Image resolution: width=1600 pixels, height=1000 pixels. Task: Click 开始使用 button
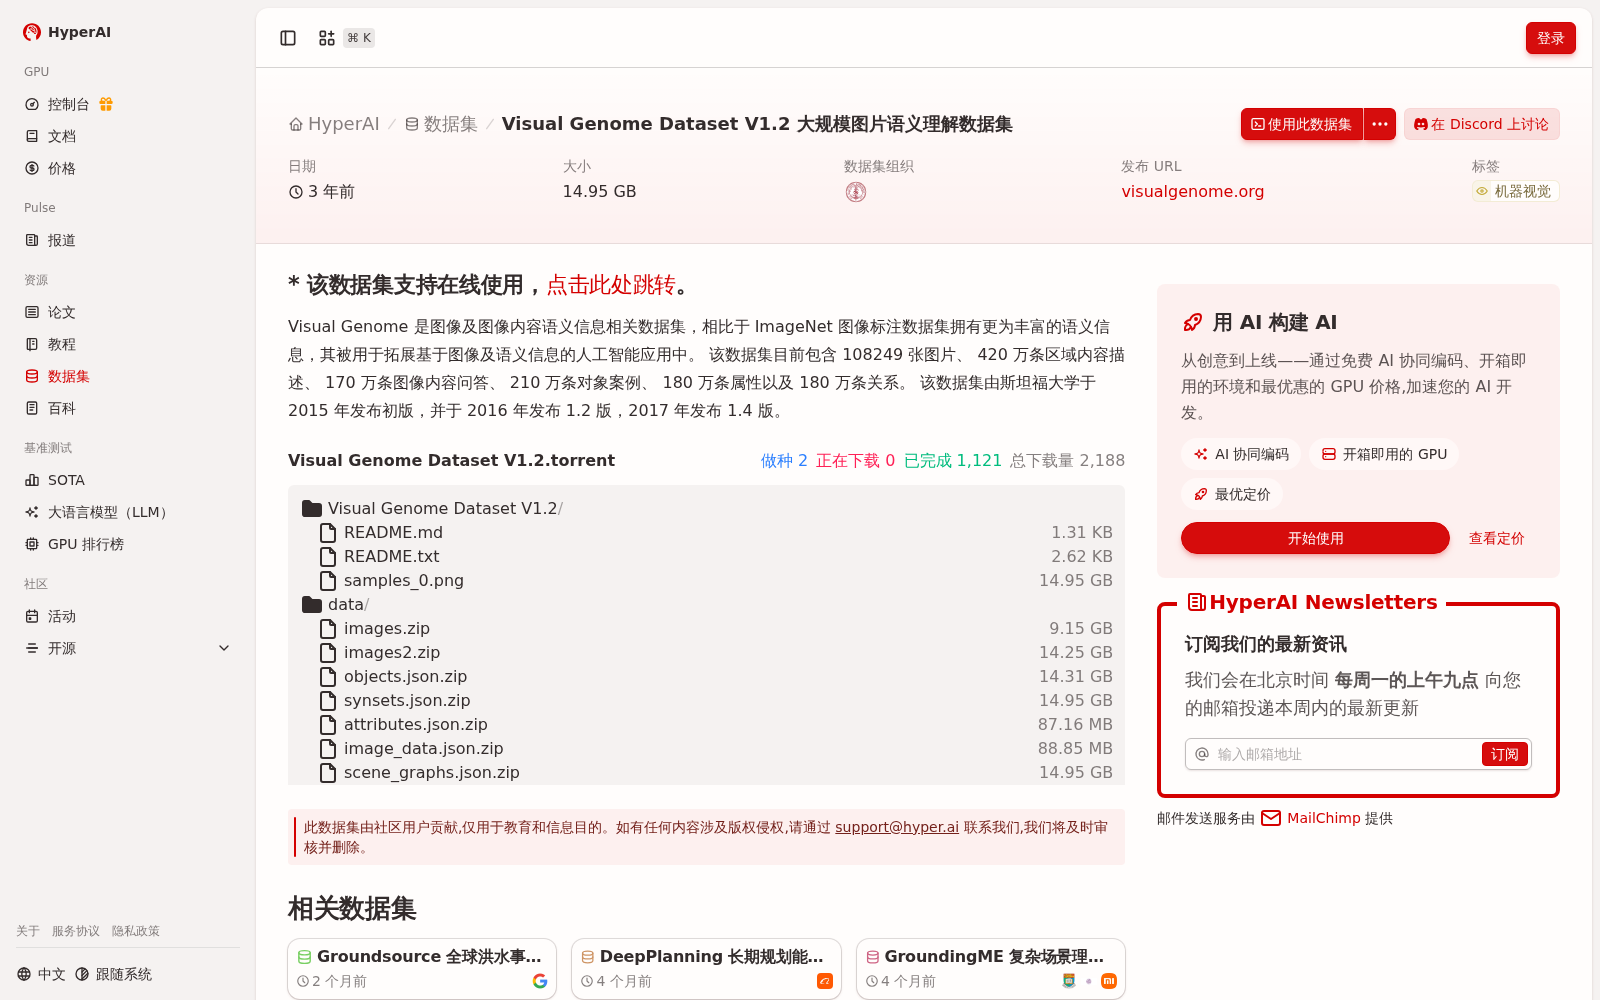(1315, 538)
